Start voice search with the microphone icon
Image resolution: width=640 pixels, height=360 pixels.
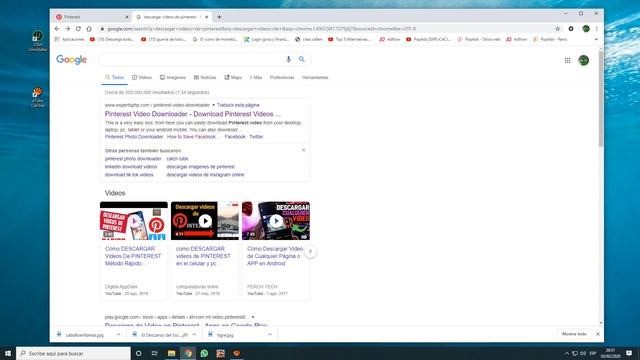(289, 59)
